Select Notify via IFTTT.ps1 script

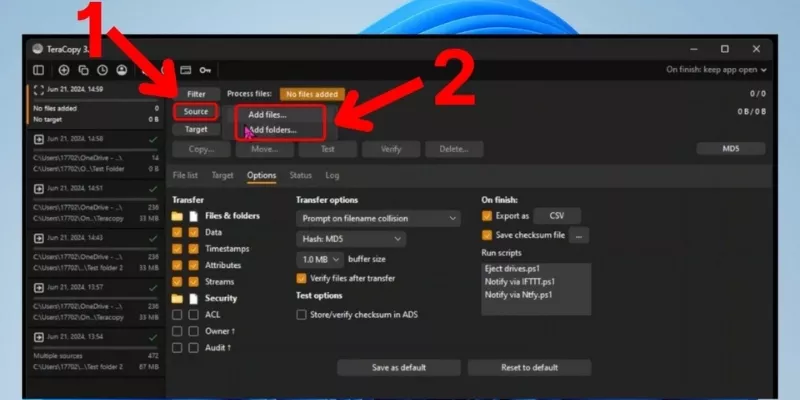[x=520, y=282]
